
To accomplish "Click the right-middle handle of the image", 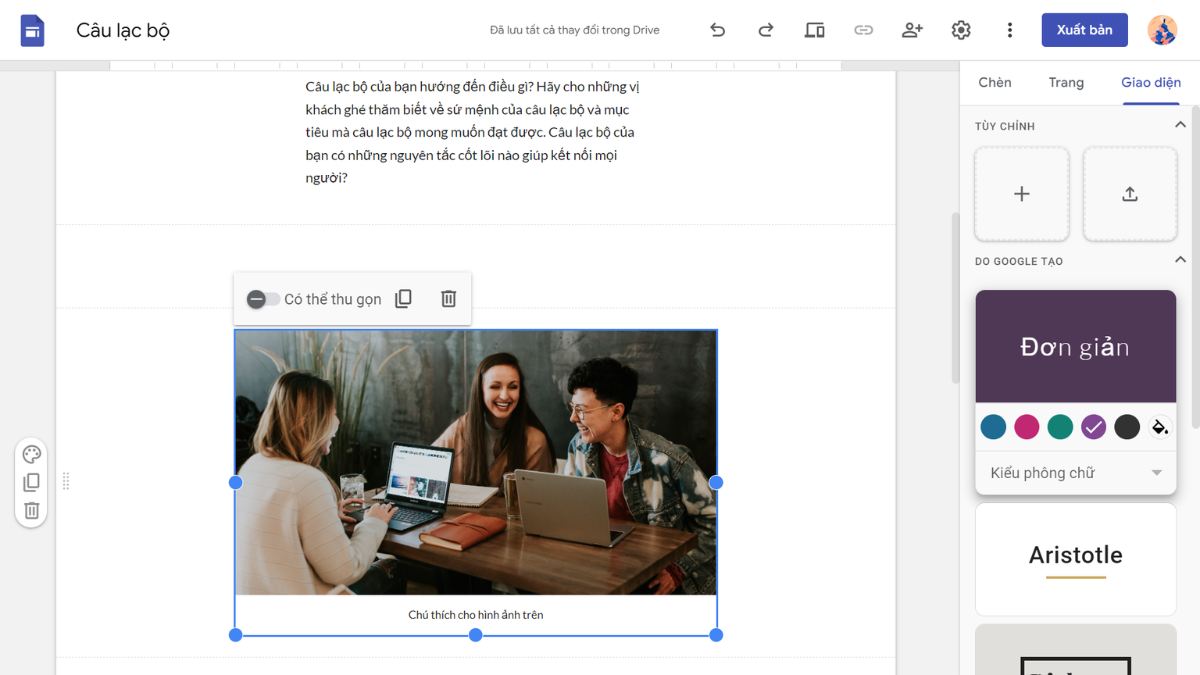I will click(x=716, y=482).
